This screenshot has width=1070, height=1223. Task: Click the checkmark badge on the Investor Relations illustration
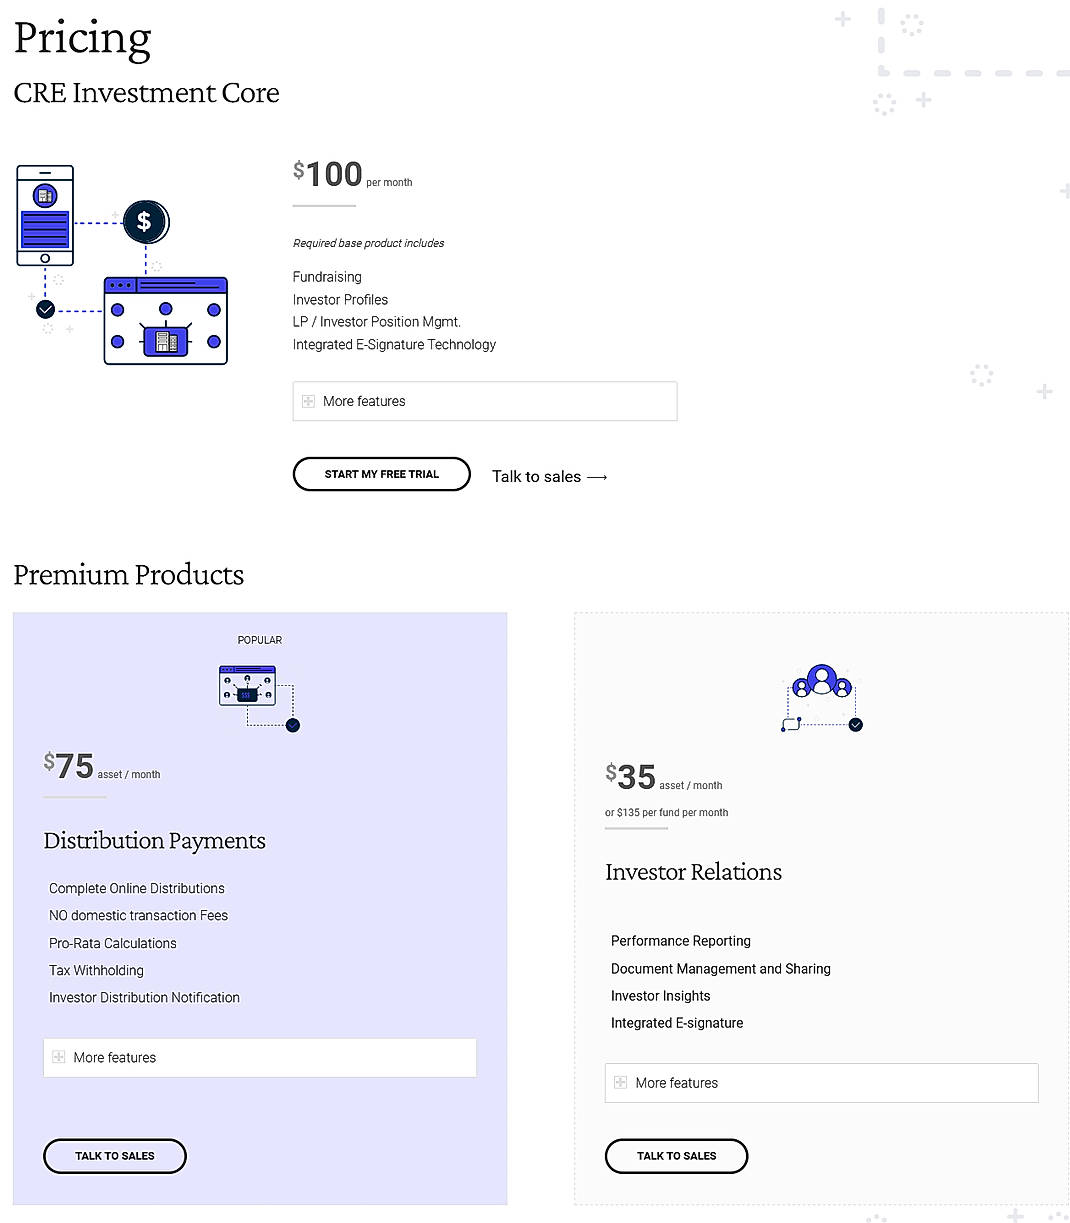click(x=855, y=724)
